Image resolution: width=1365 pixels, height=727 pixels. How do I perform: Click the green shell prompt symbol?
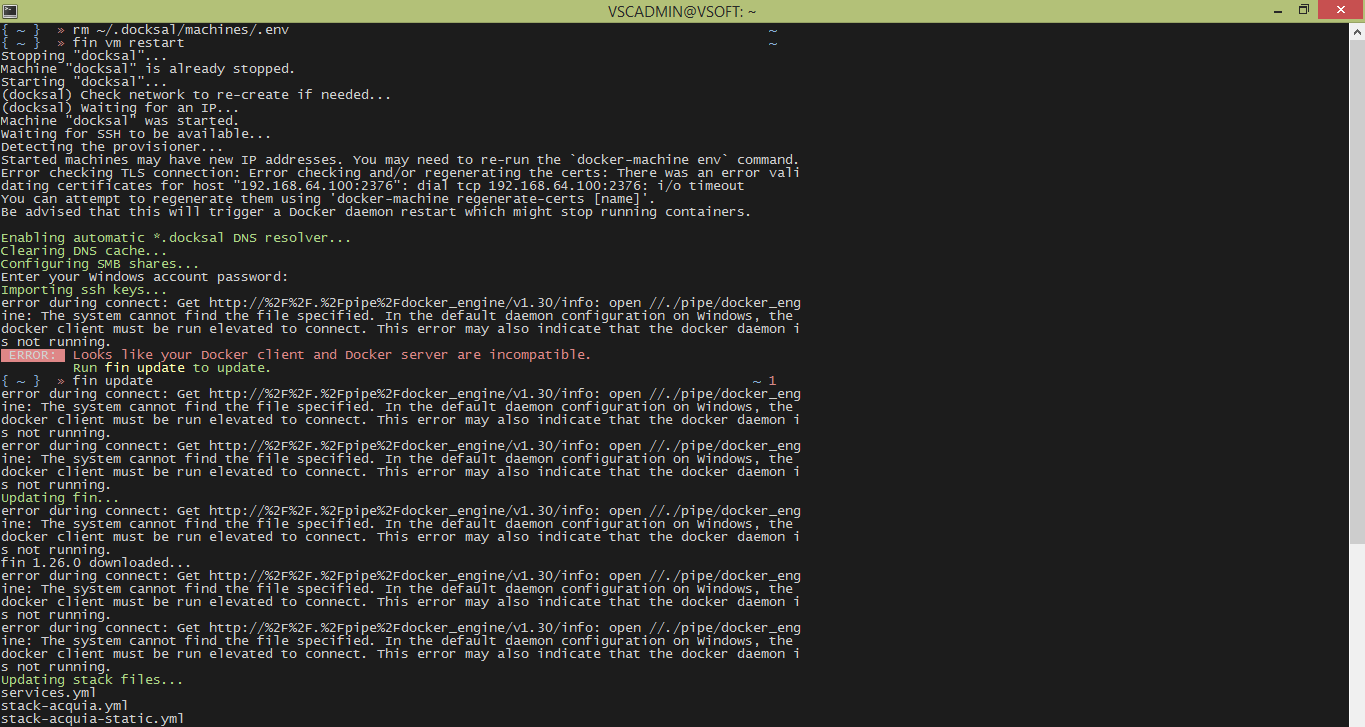60,29
